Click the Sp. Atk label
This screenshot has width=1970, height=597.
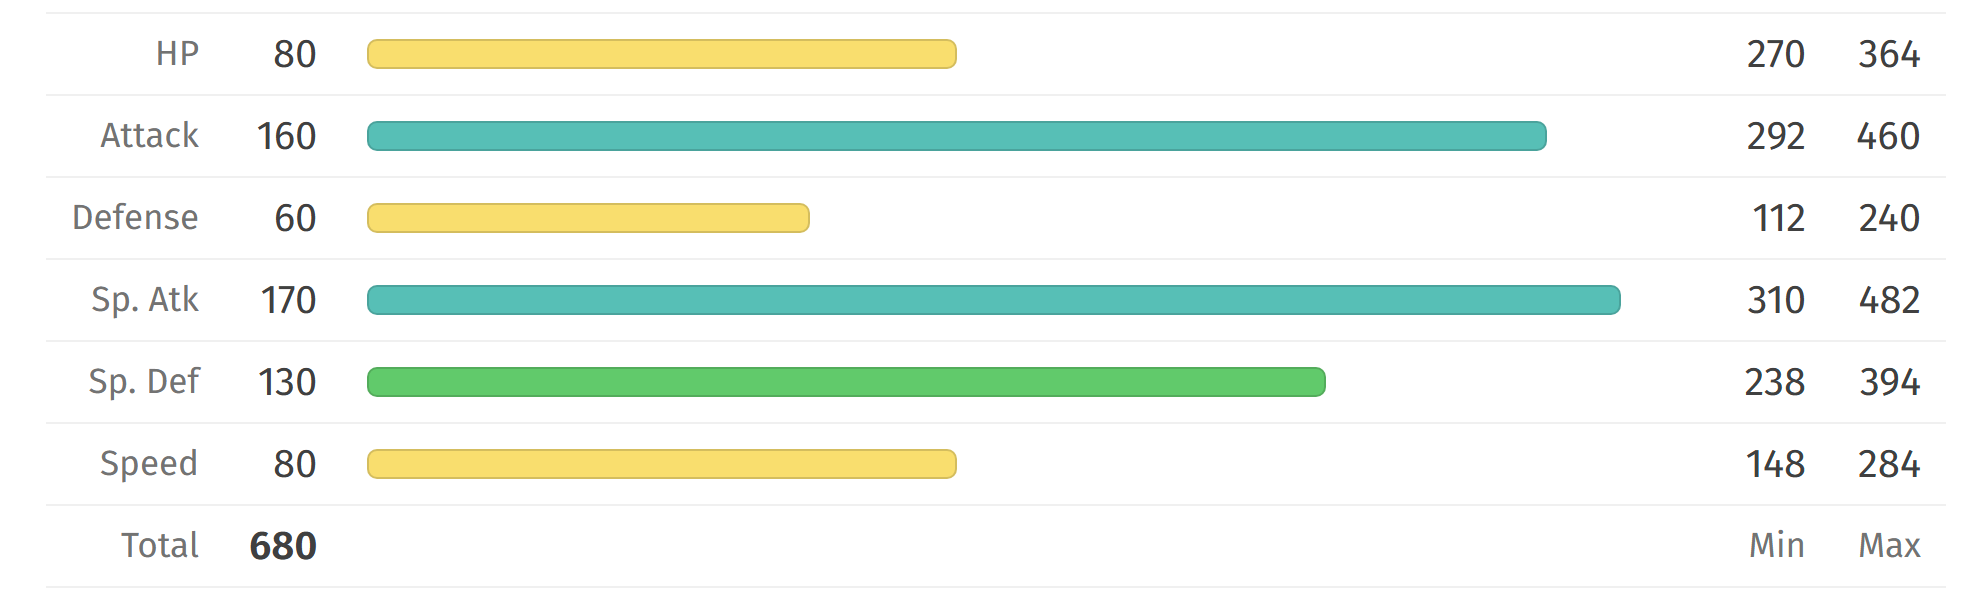click(x=145, y=300)
